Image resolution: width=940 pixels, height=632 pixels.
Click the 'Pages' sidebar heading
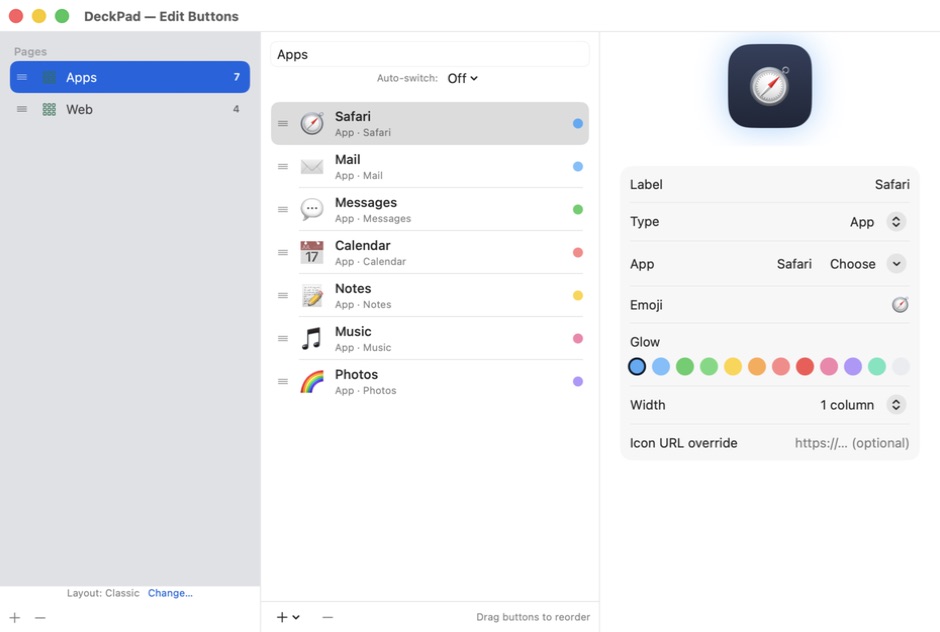tap(31, 52)
